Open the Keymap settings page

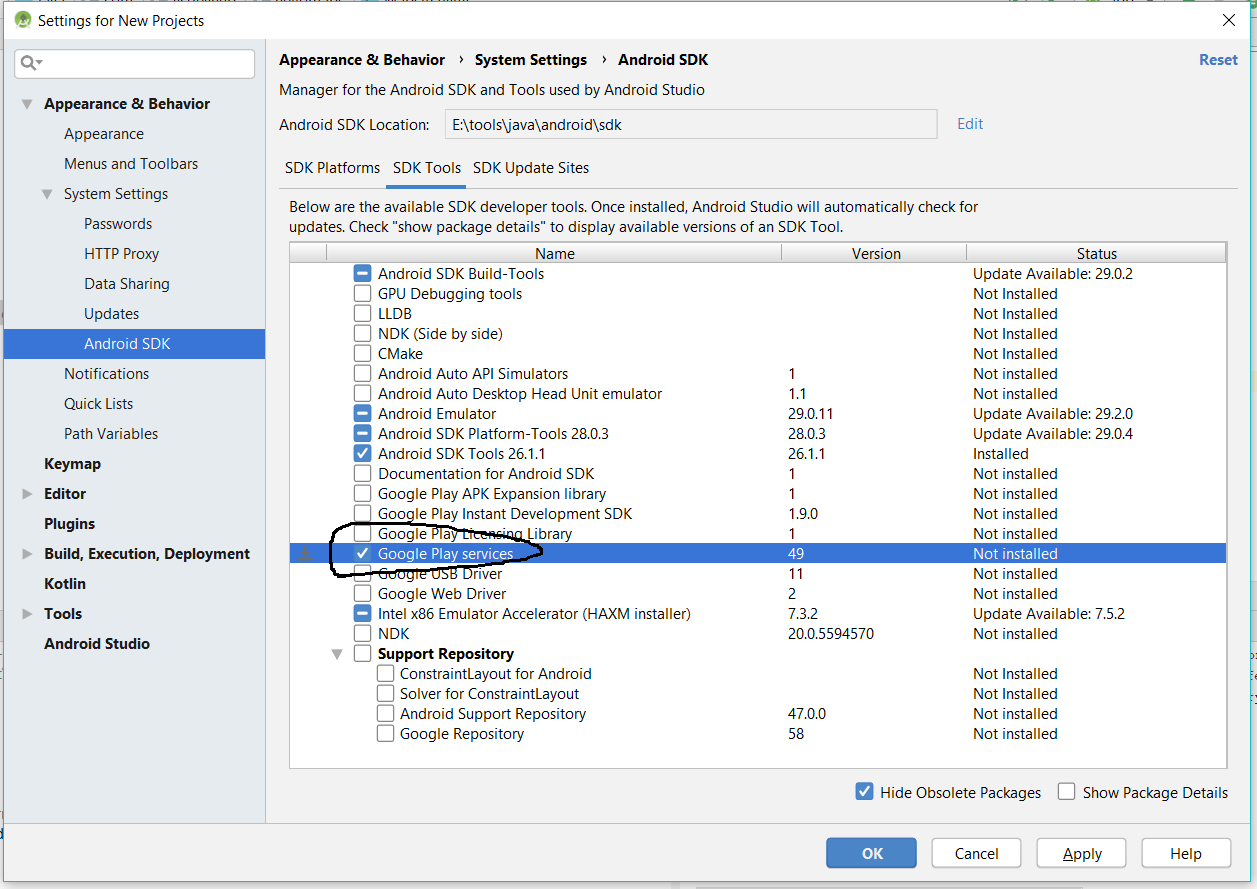(72, 464)
